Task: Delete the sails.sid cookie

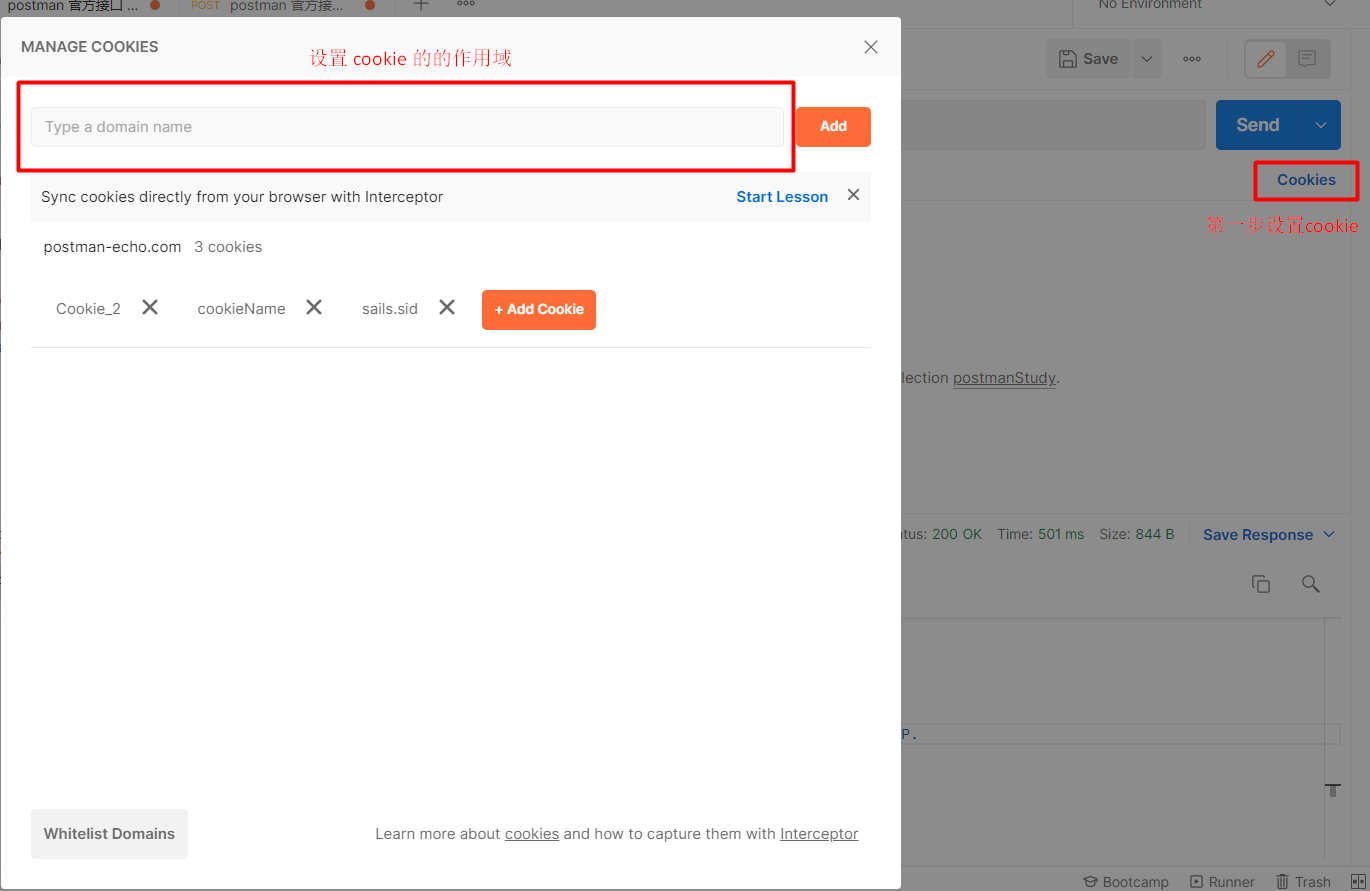Action: click(447, 307)
